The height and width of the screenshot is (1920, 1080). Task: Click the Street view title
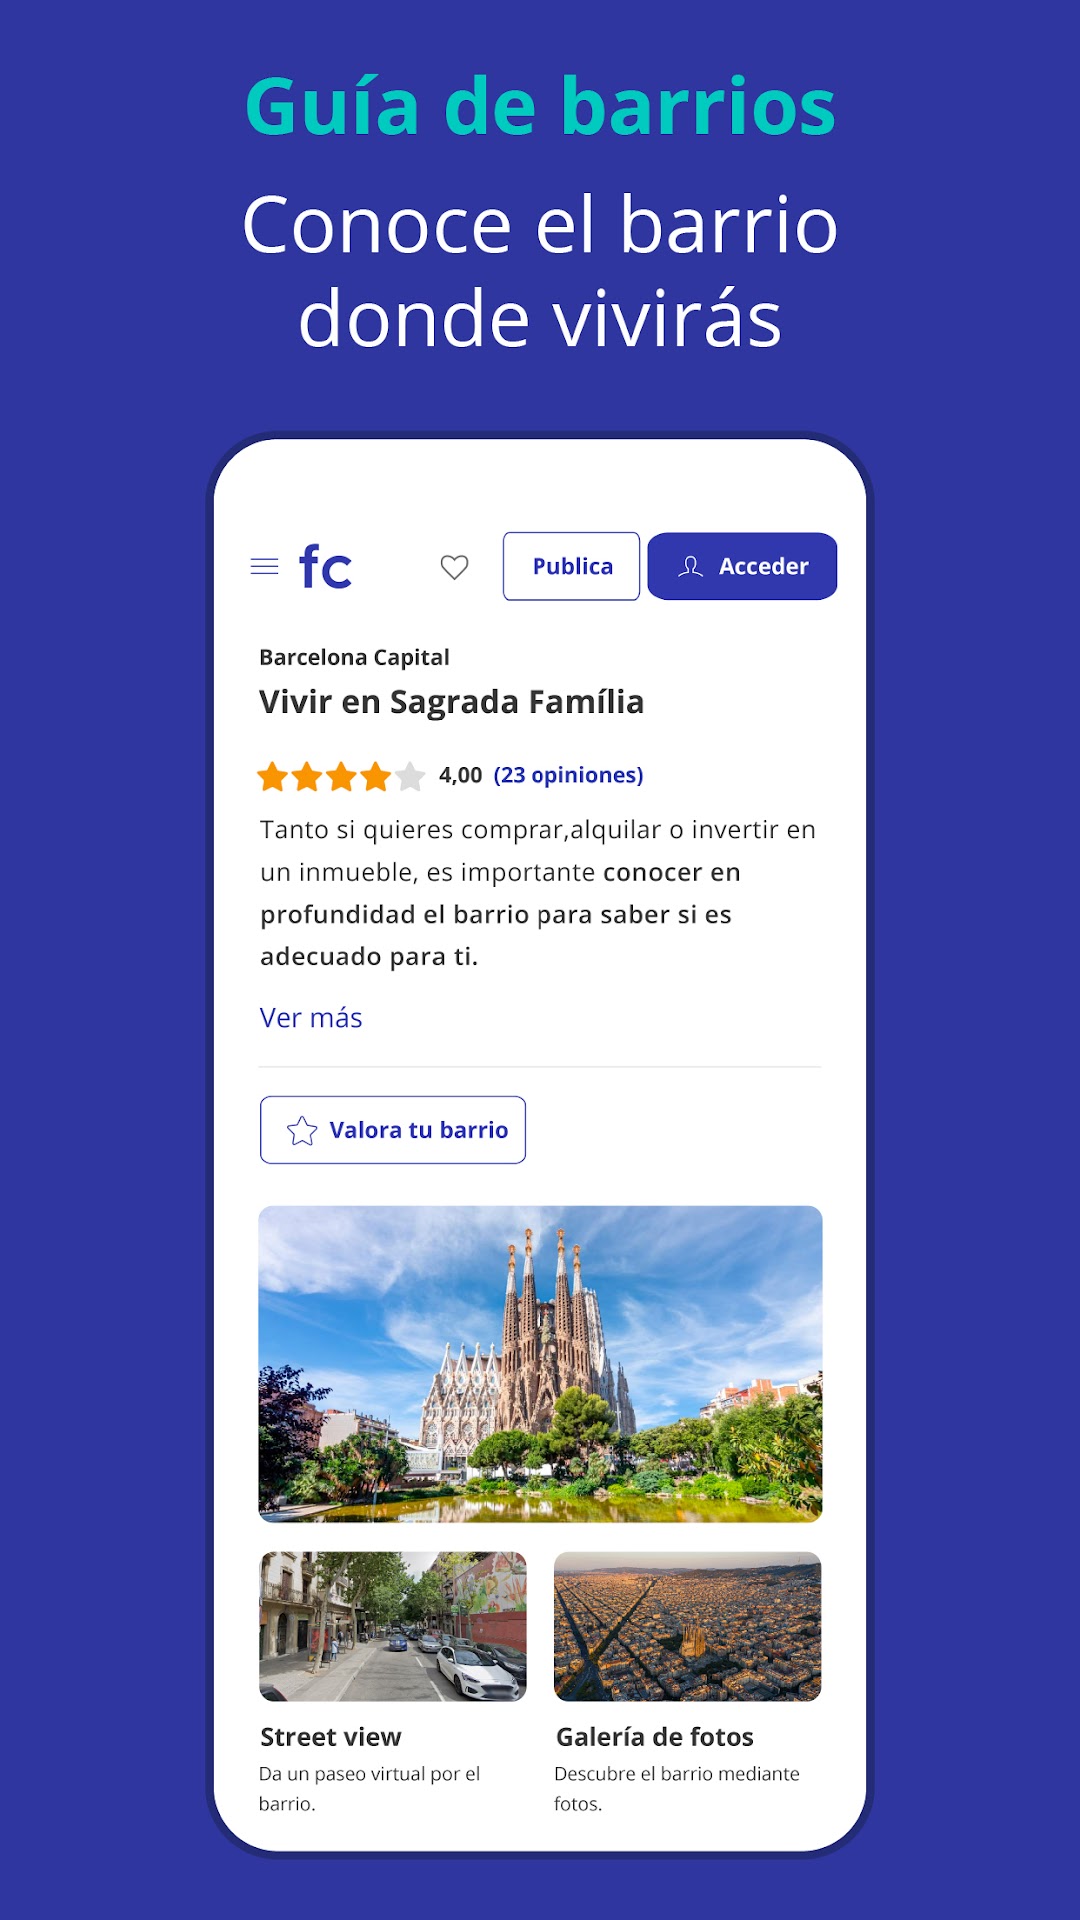coord(331,1737)
